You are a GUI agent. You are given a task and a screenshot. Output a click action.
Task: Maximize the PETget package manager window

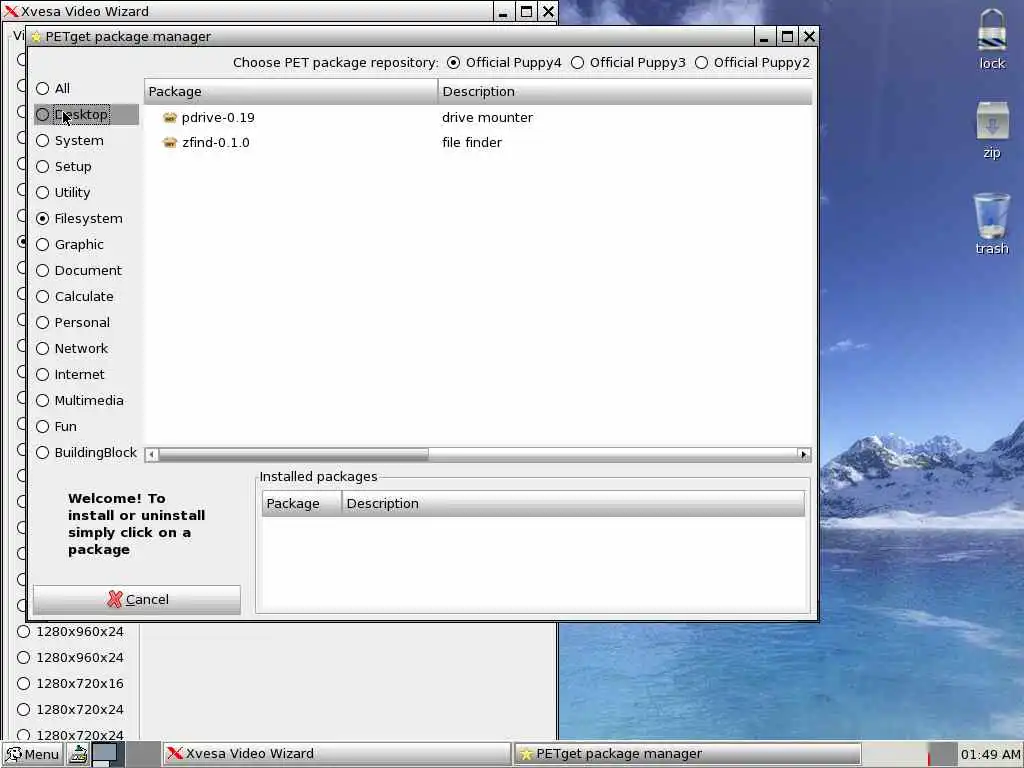pos(787,37)
